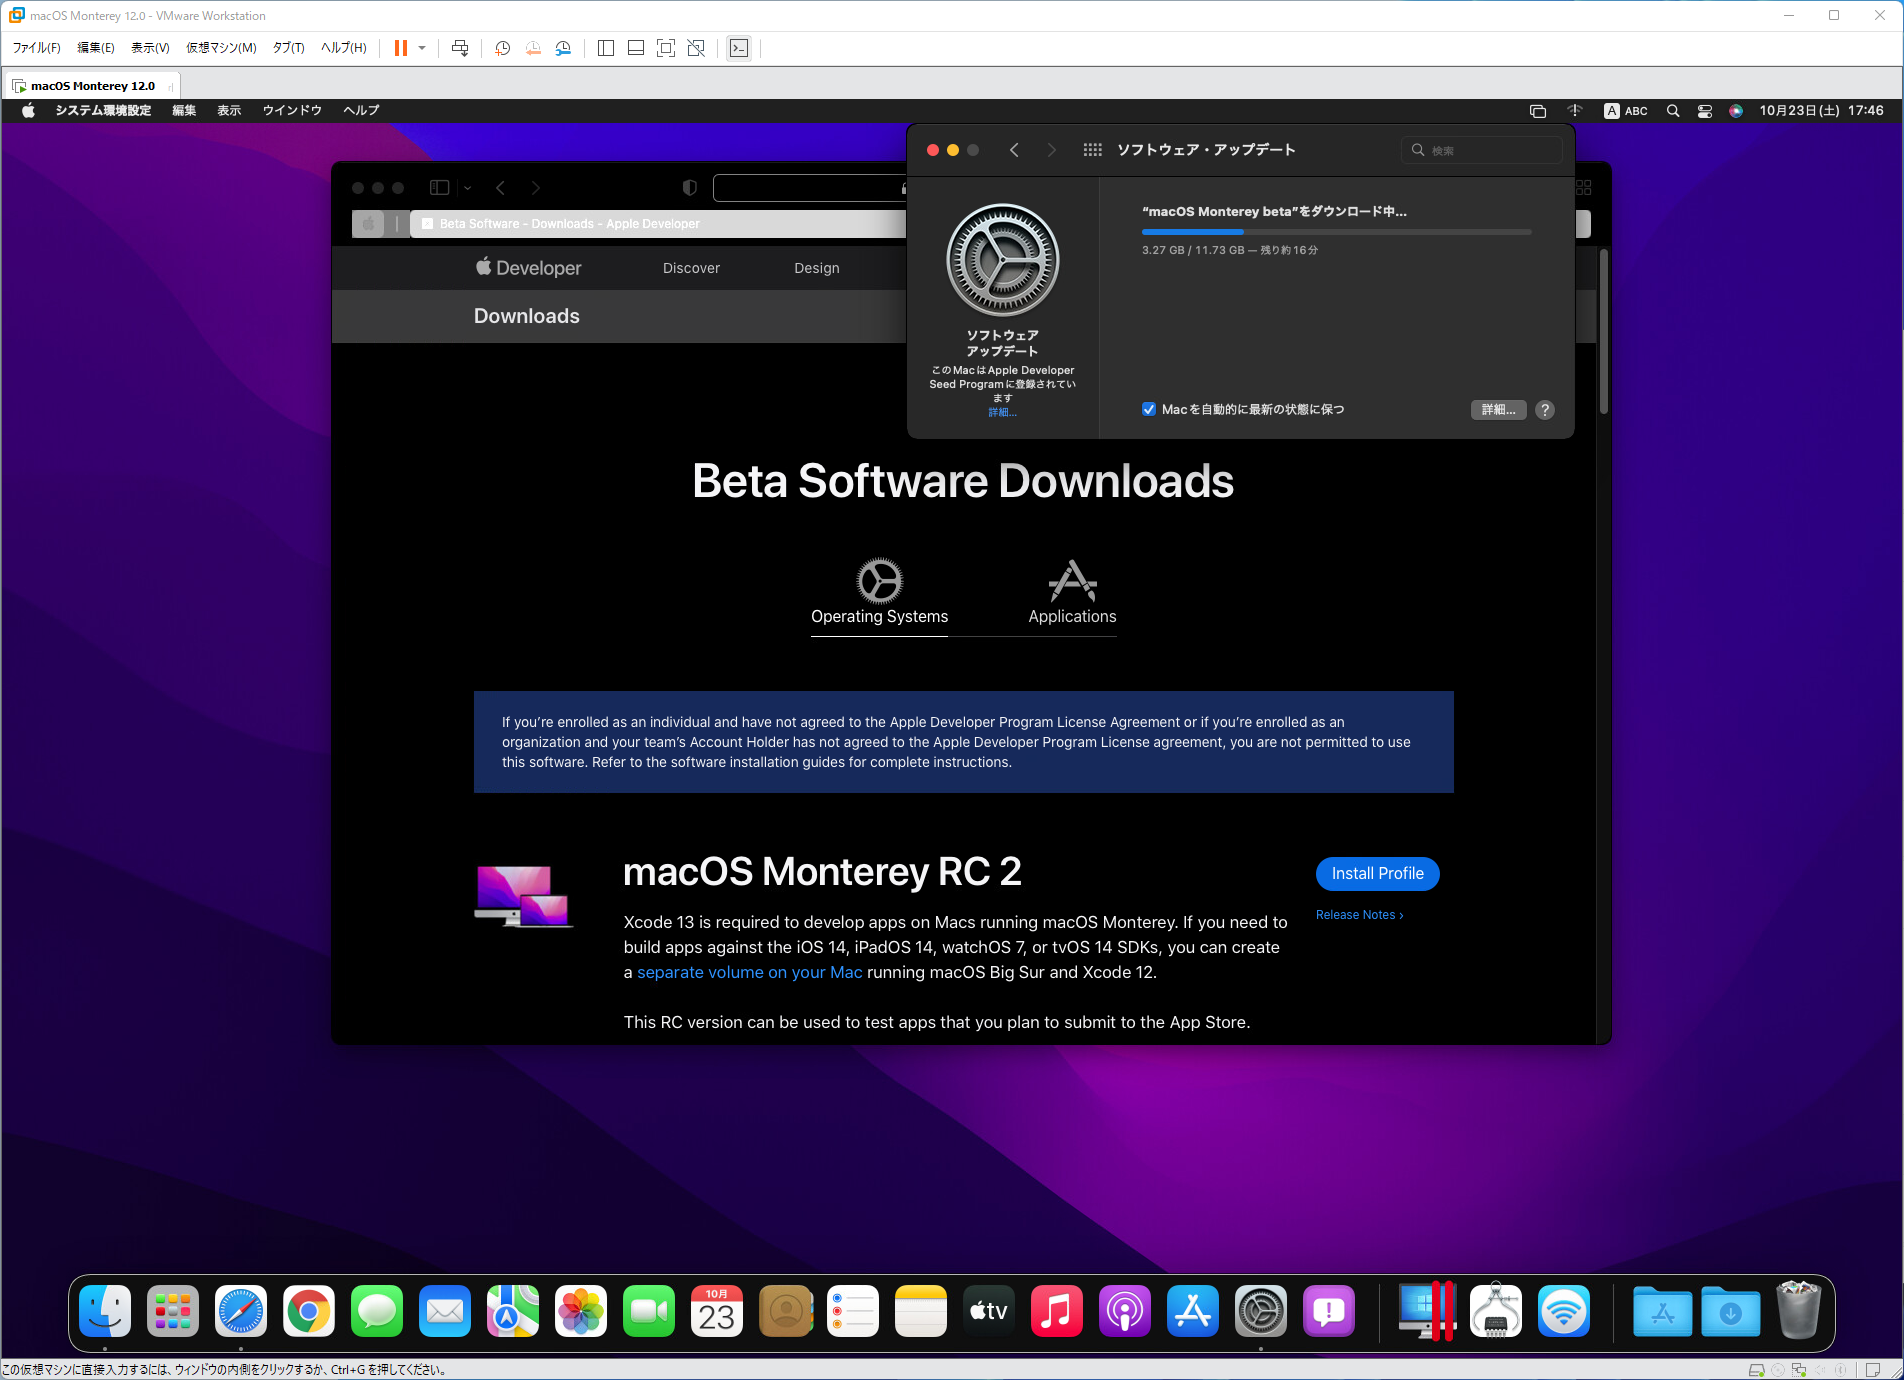Click Safari privacy shield icon

[x=689, y=188]
